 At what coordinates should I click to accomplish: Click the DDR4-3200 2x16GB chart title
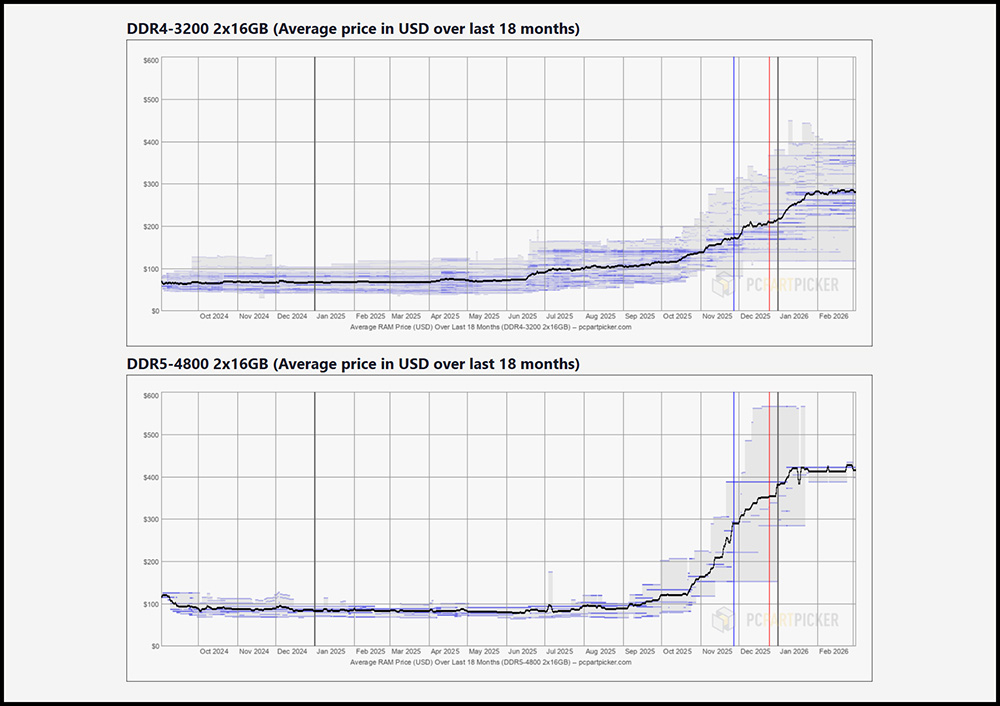(352, 28)
